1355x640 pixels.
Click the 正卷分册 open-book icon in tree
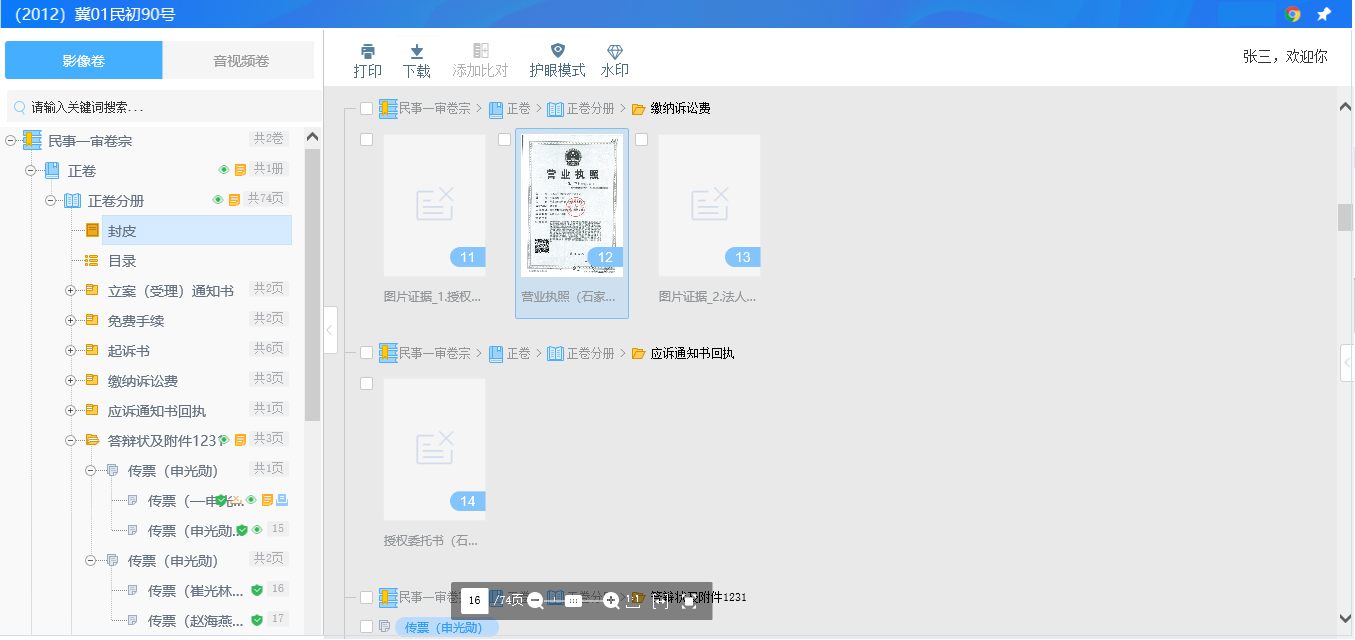72,201
